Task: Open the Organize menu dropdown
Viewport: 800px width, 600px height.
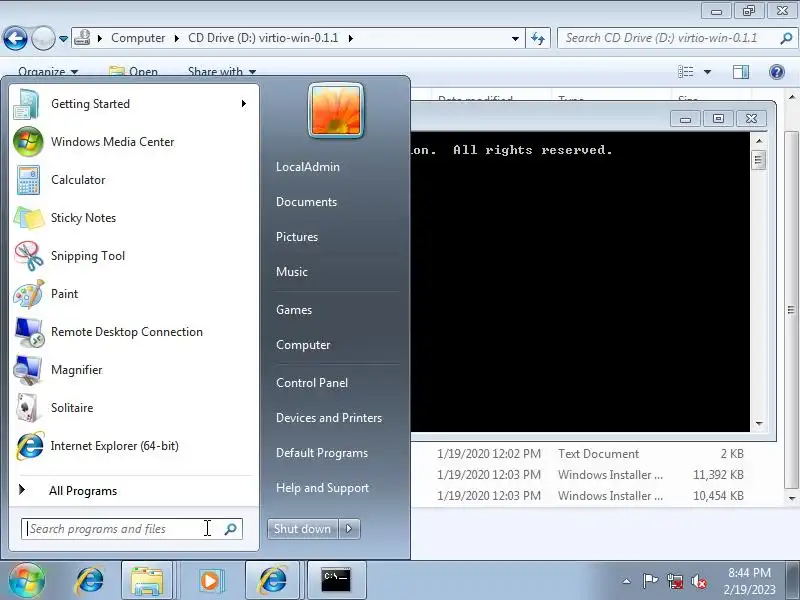Action: pos(48,72)
